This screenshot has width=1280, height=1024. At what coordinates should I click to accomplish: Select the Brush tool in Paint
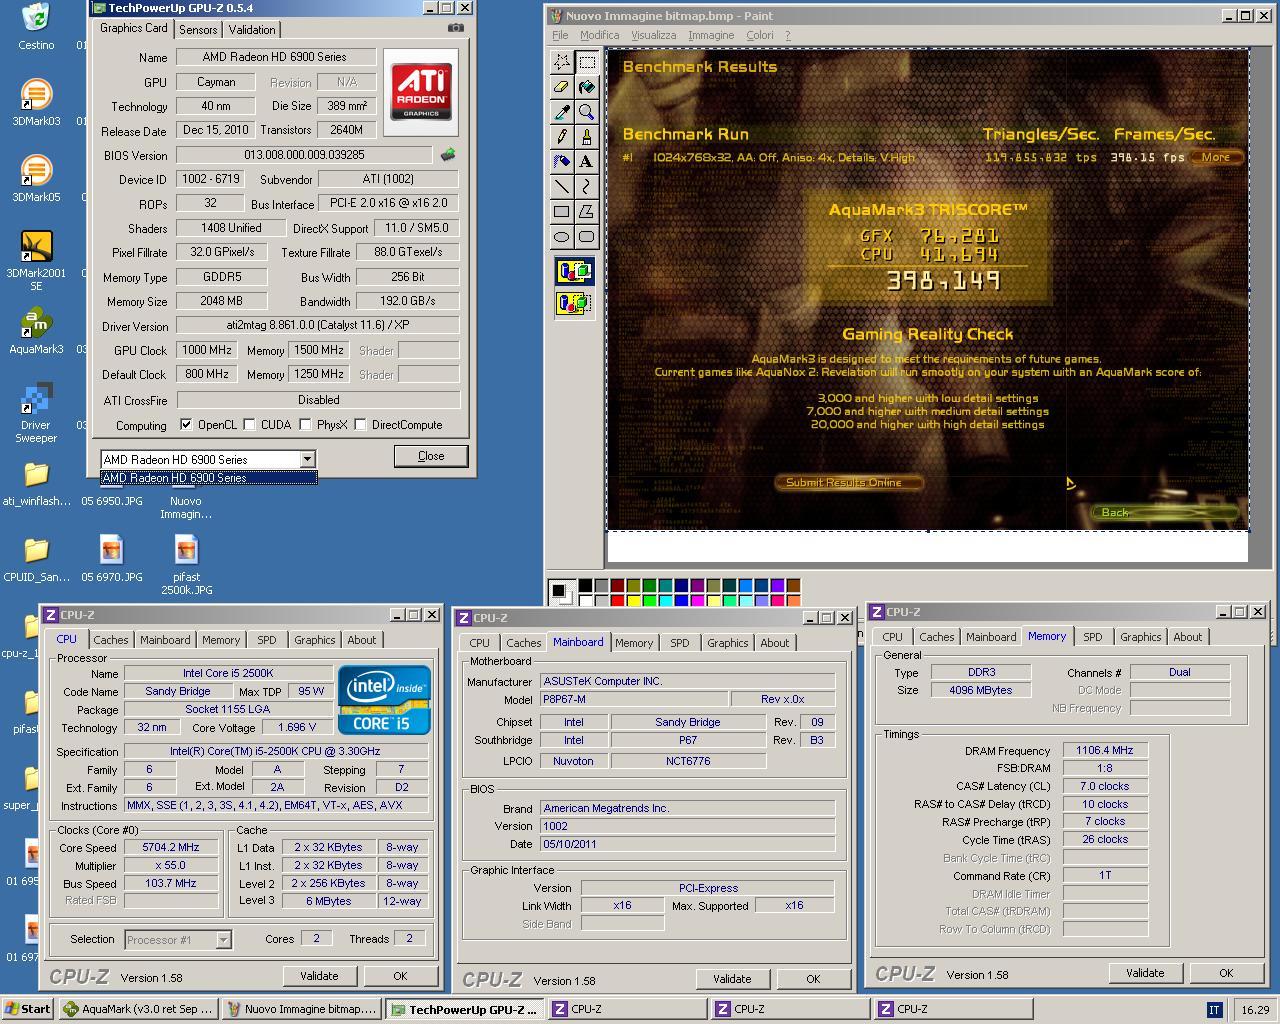(x=586, y=137)
